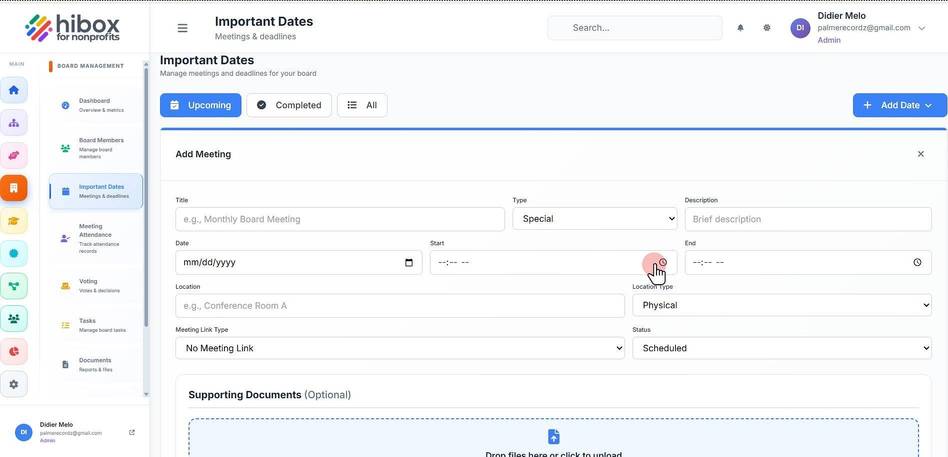Click the Start time clock icon
The image size is (948, 457).
click(x=663, y=262)
